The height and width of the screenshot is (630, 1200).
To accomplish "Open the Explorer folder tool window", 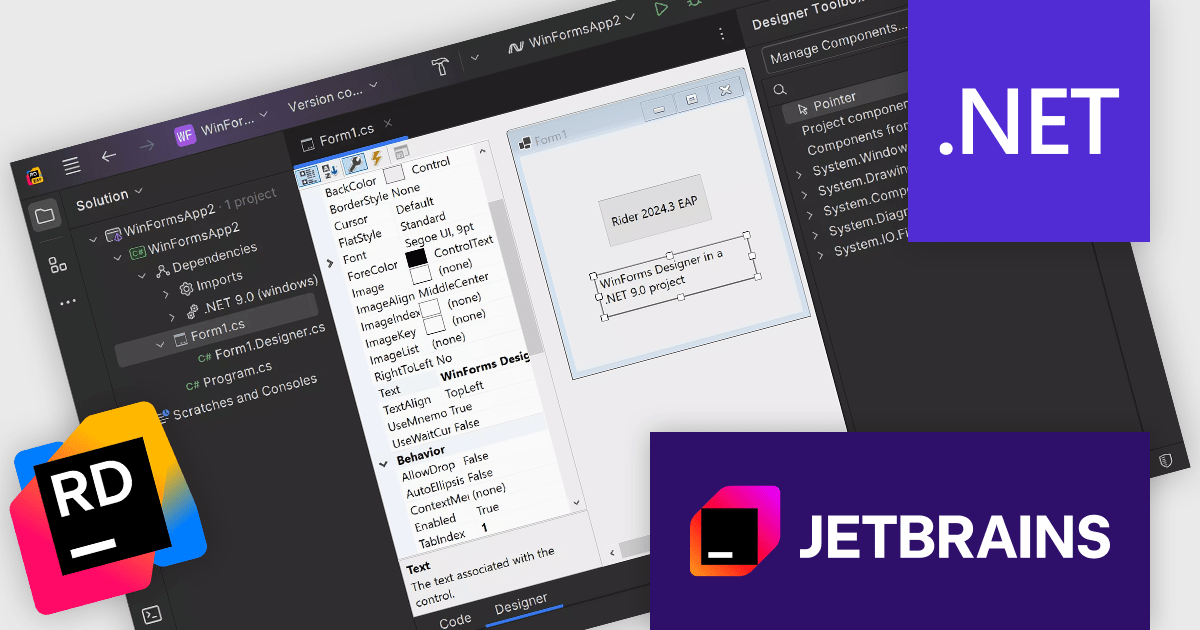I will [44, 215].
